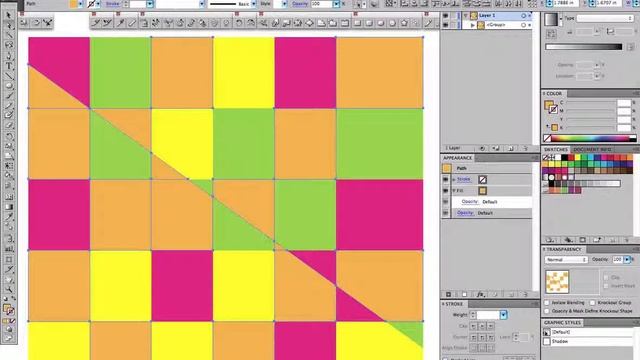640x360 pixels.
Task: Click the Opacity value field in control bar
Action: [x=321, y=4]
